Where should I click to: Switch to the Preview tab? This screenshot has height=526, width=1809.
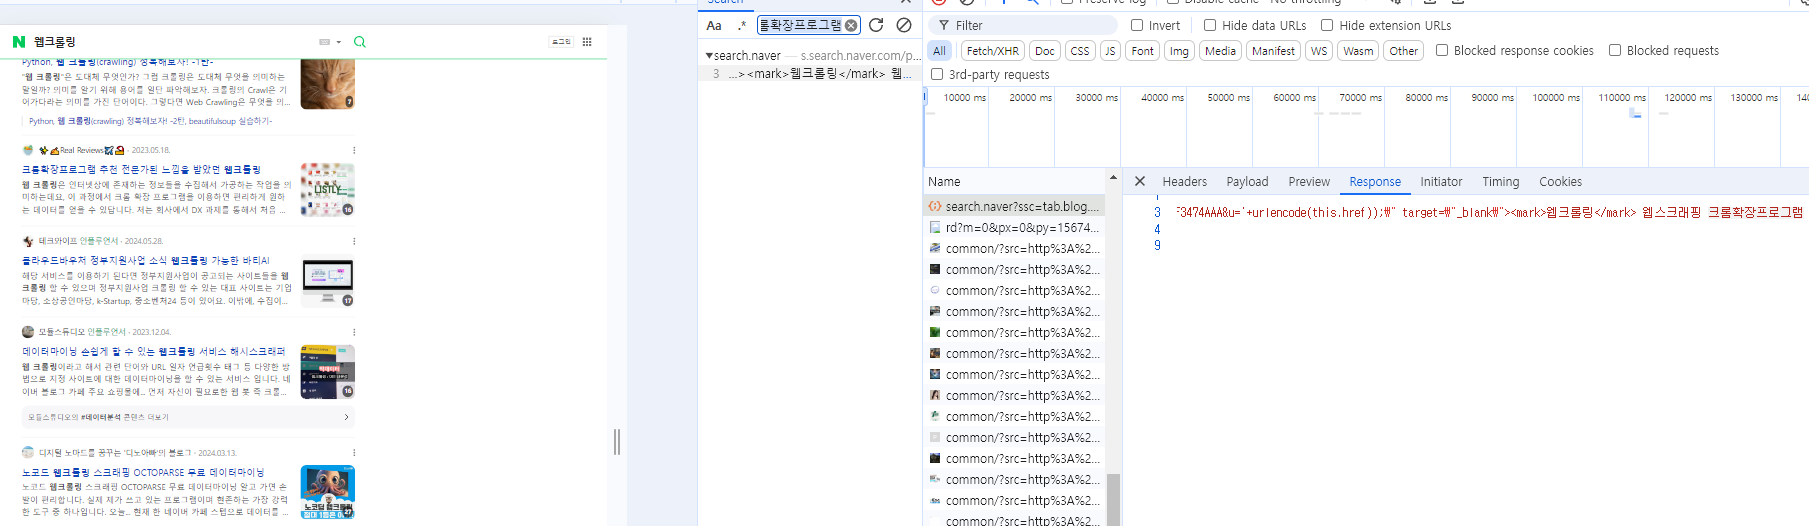1309,182
